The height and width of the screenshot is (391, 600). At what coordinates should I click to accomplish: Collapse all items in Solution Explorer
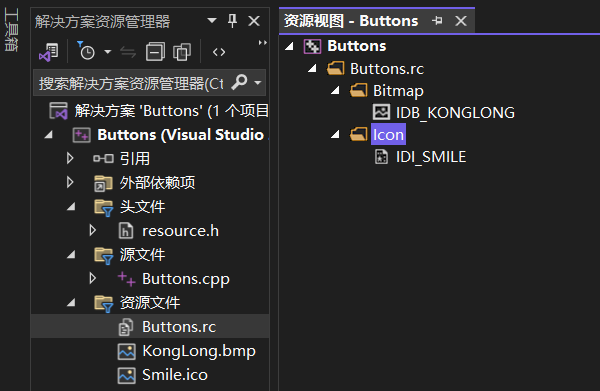pos(155,52)
